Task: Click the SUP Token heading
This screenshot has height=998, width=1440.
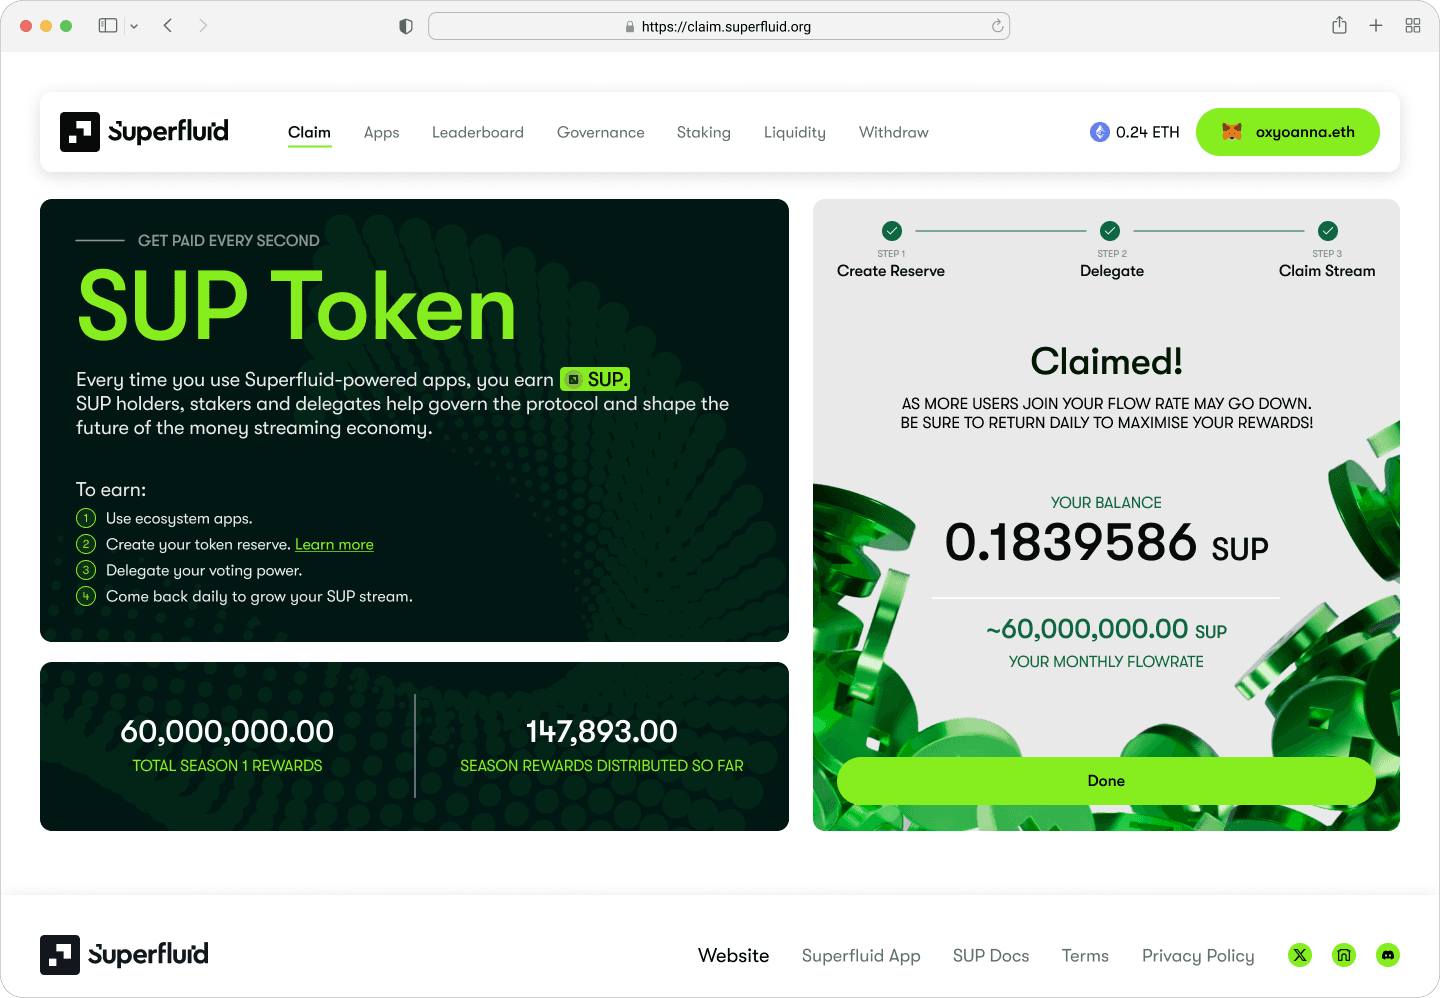Action: (x=297, y=306)
